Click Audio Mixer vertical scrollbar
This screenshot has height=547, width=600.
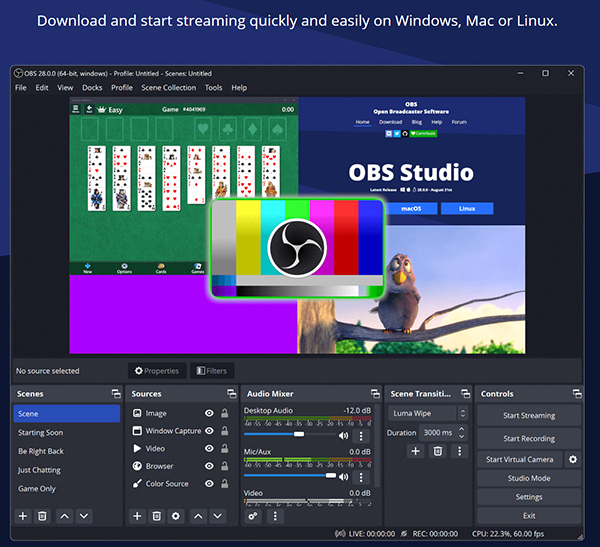click(377, 446)
